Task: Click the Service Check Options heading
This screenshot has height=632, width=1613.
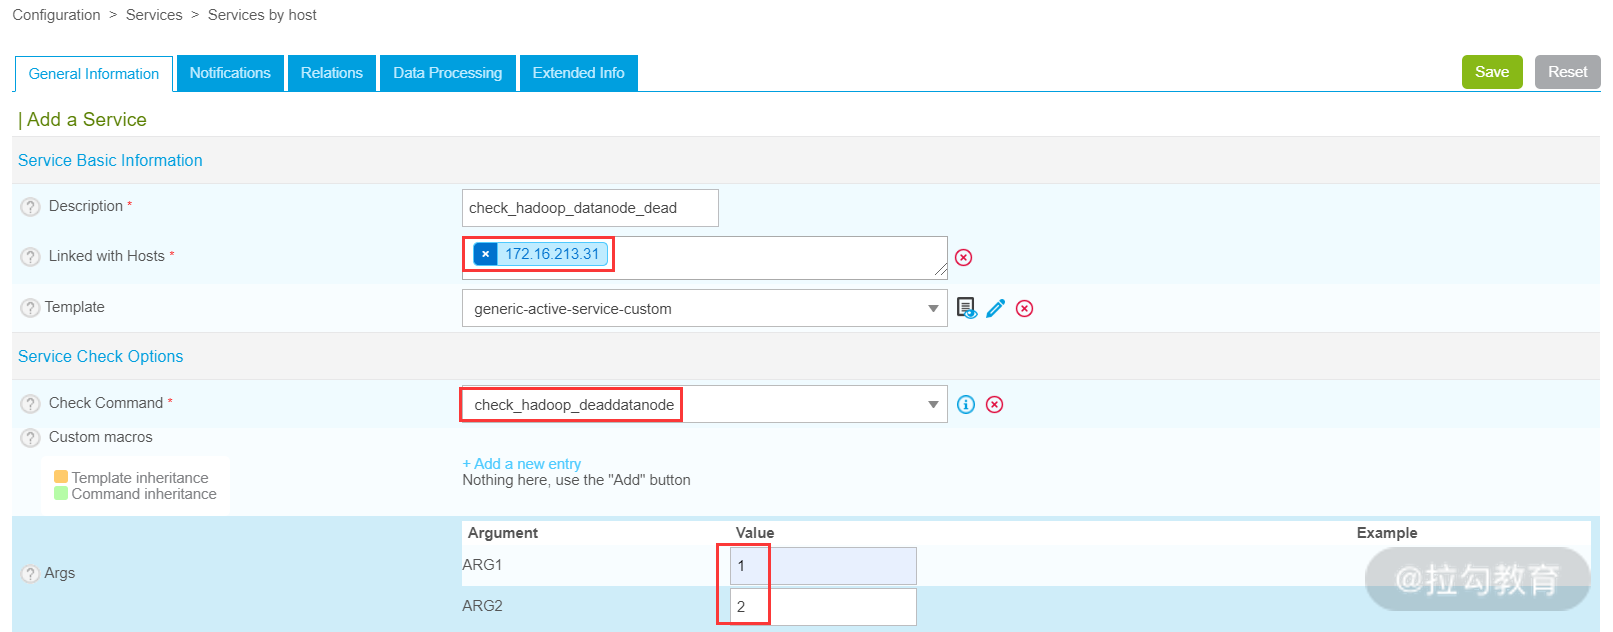Action: click(x=101, y=356)
